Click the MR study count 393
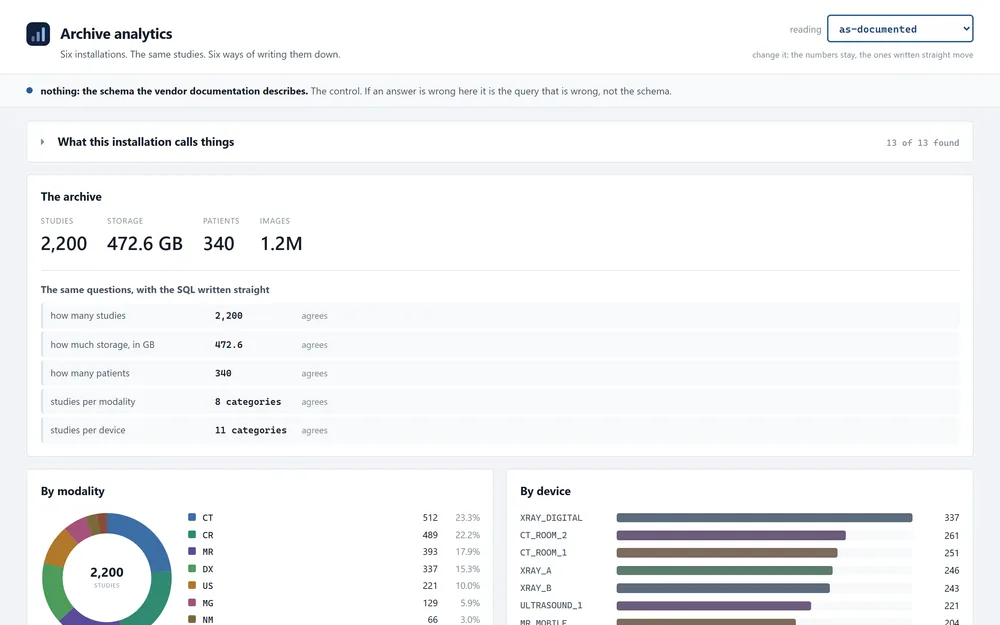Viewport: 1000px width, 625px height. click(430, 552)
